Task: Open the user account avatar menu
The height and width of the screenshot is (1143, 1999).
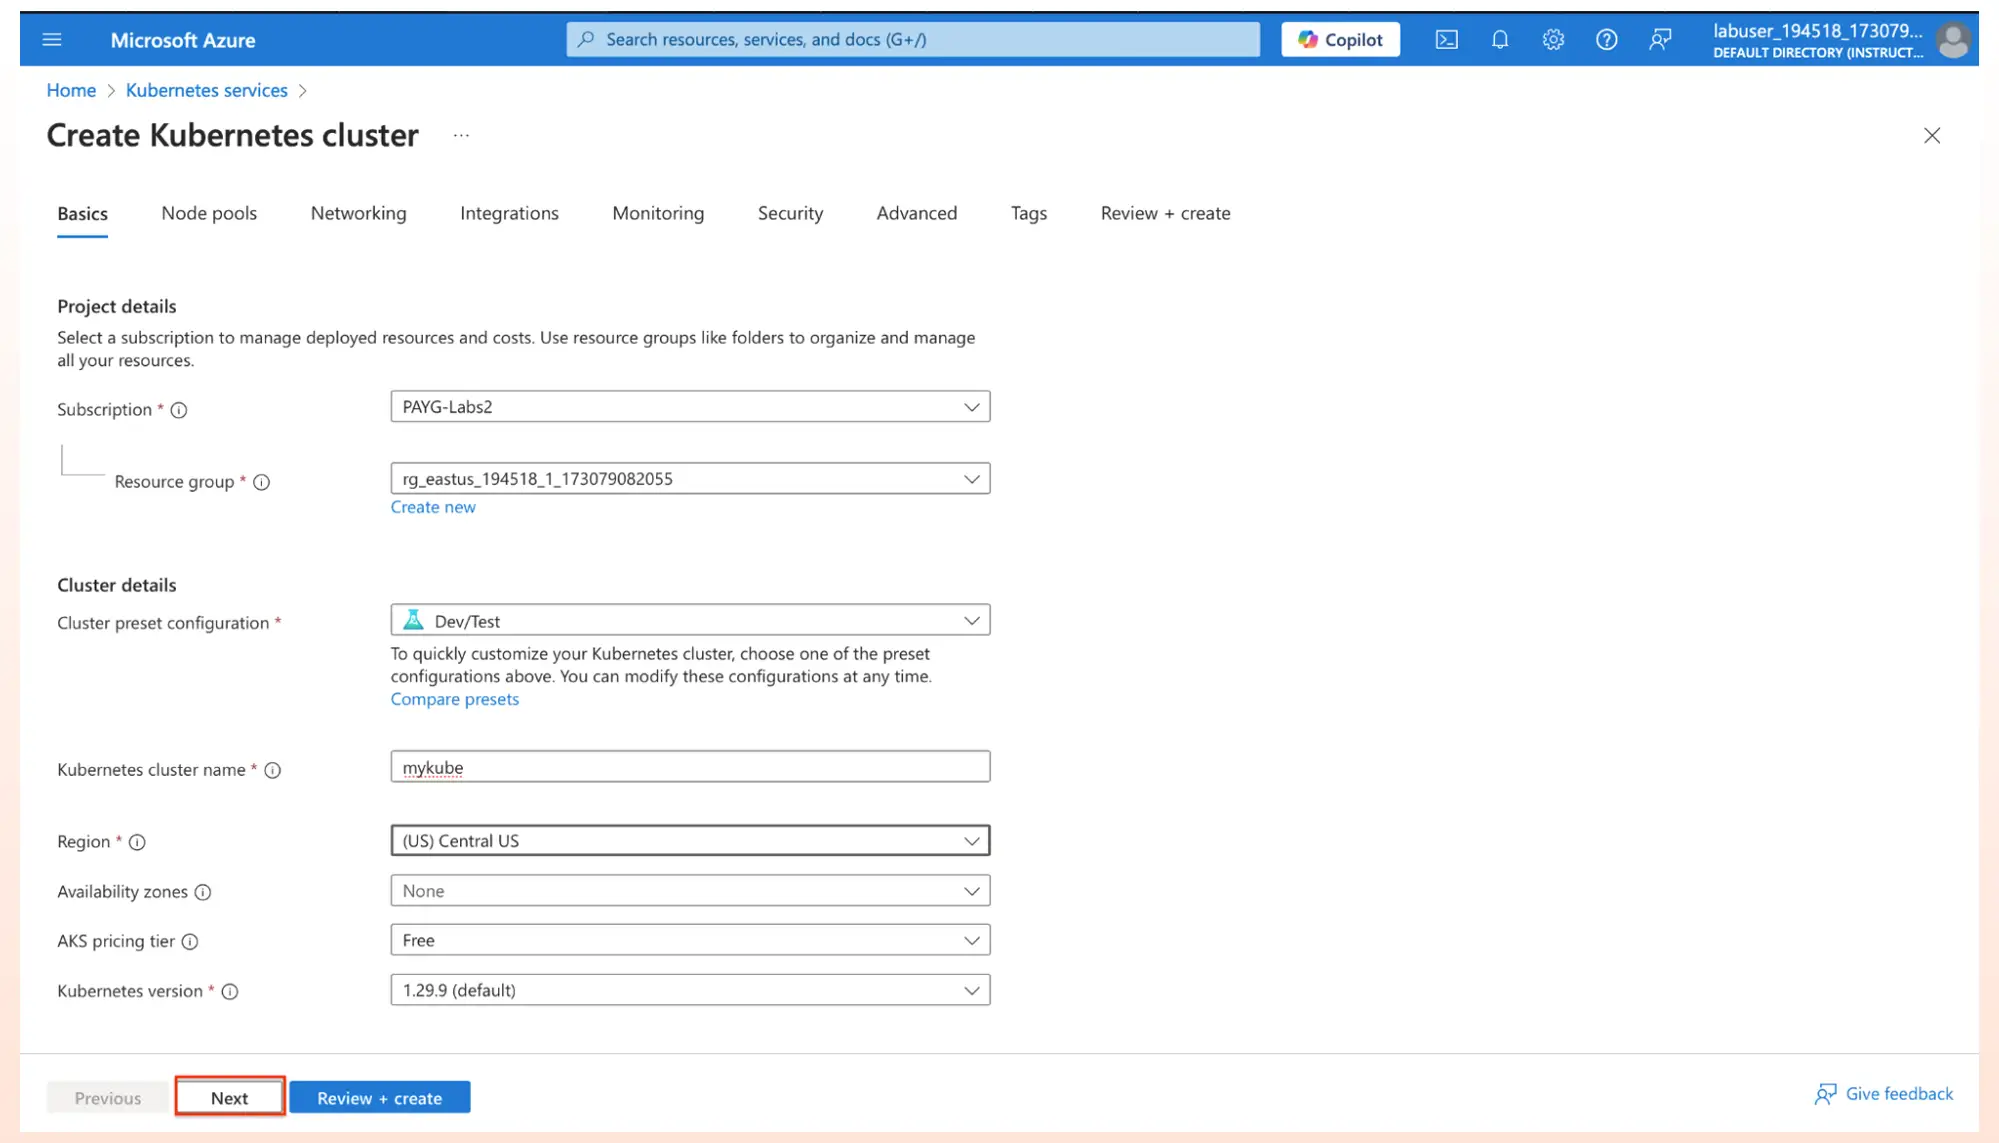Action: click(x=1952, y=40)
